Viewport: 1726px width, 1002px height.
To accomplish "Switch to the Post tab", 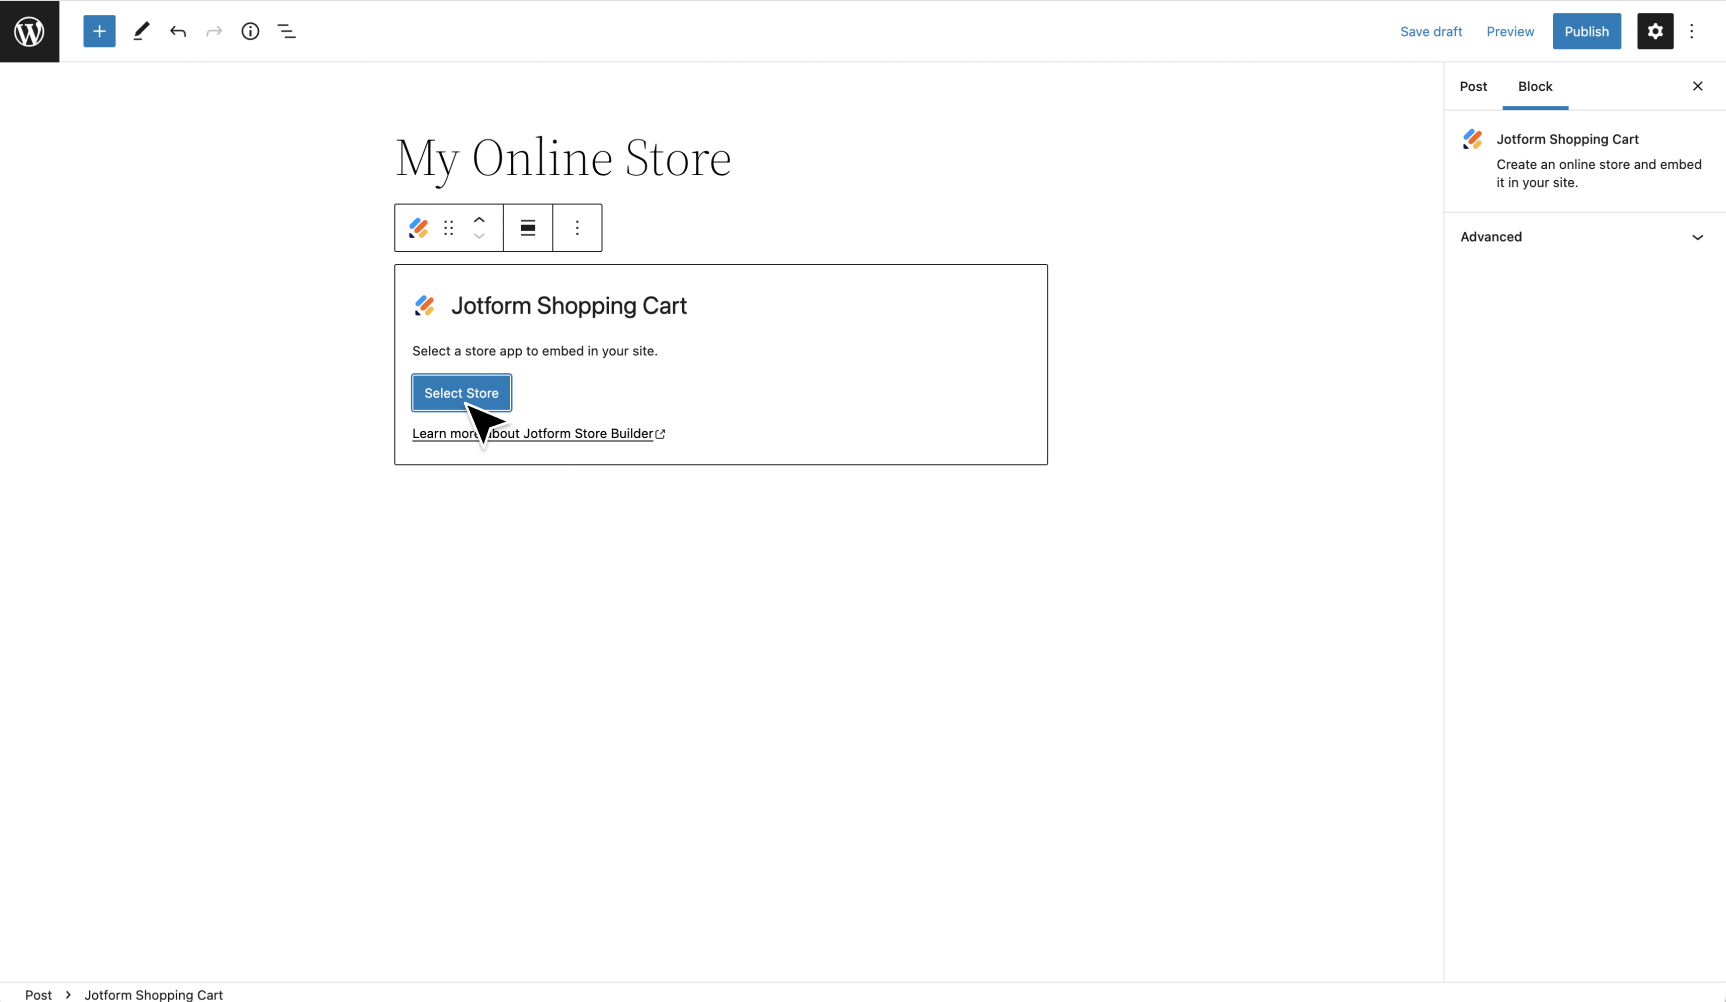I will (1473, 86).
